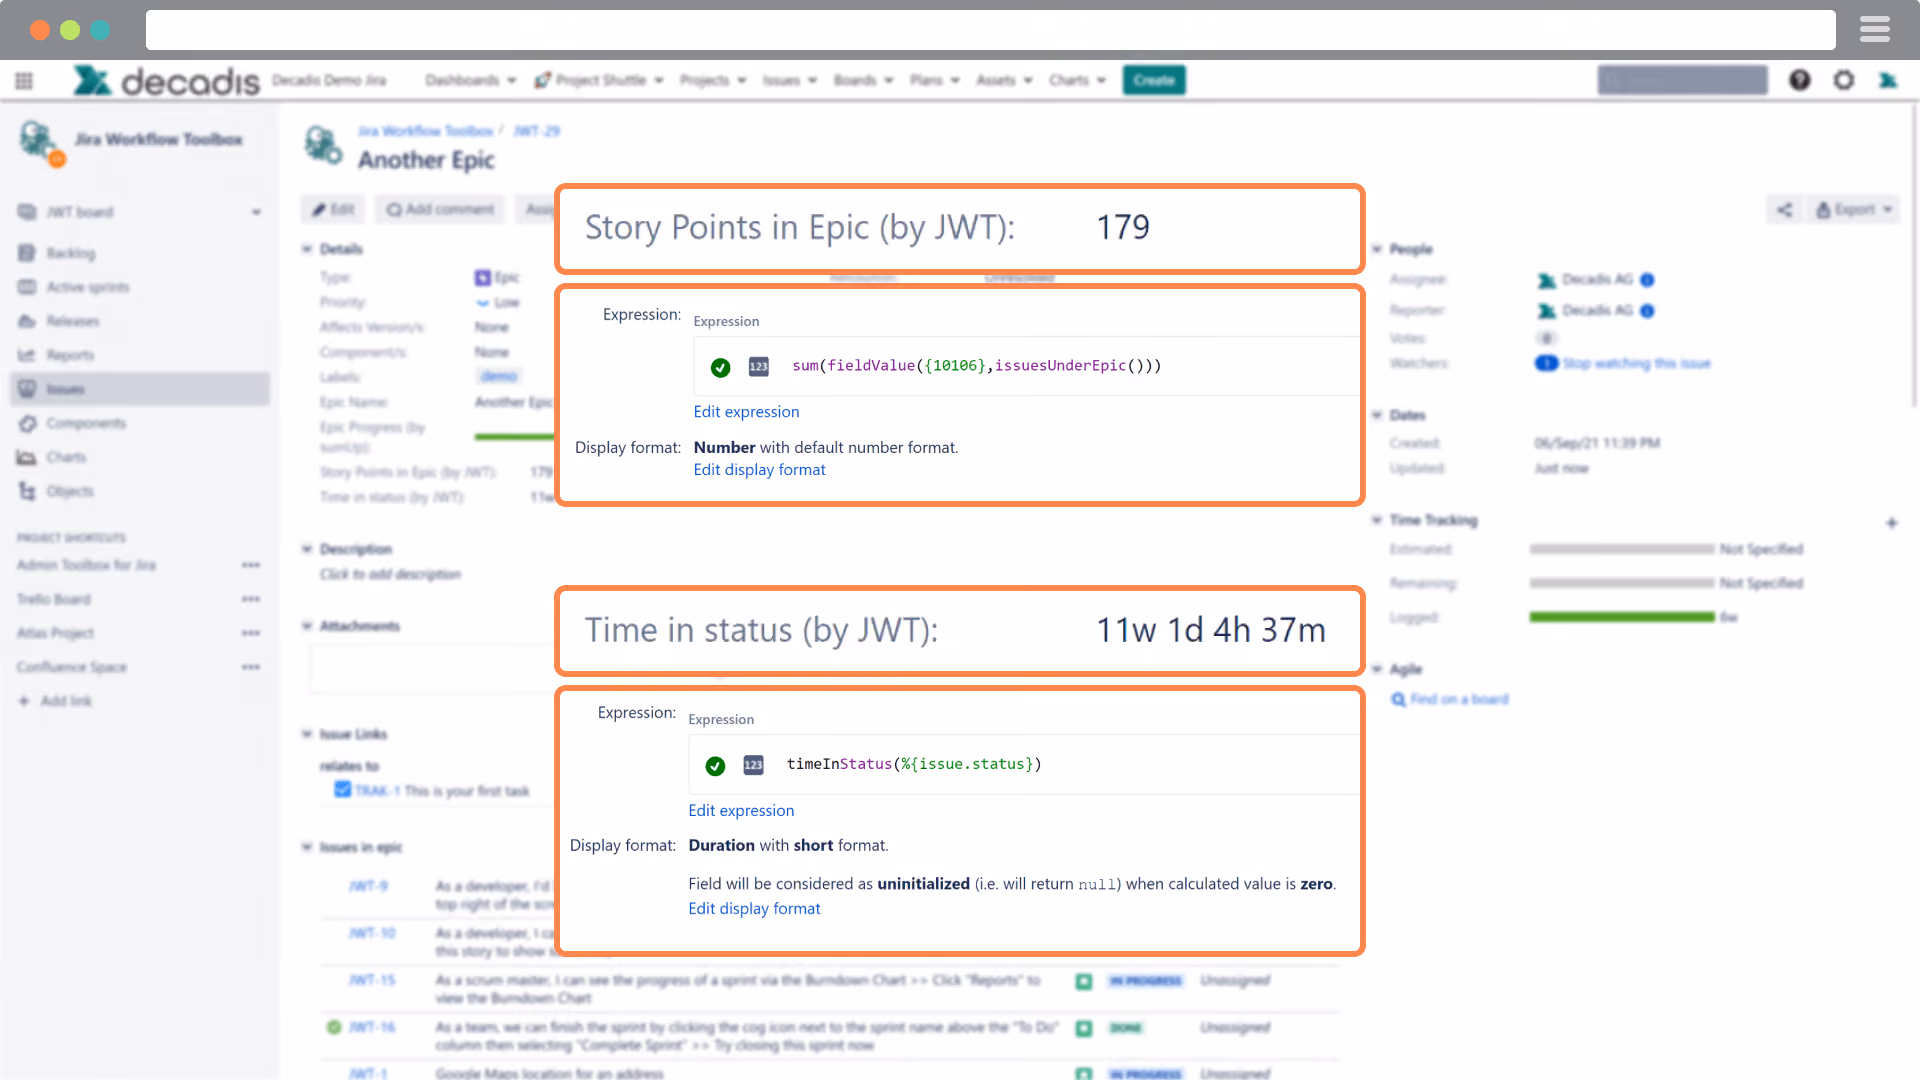
Task: Click the Add comment button
Action: point(440,209)
